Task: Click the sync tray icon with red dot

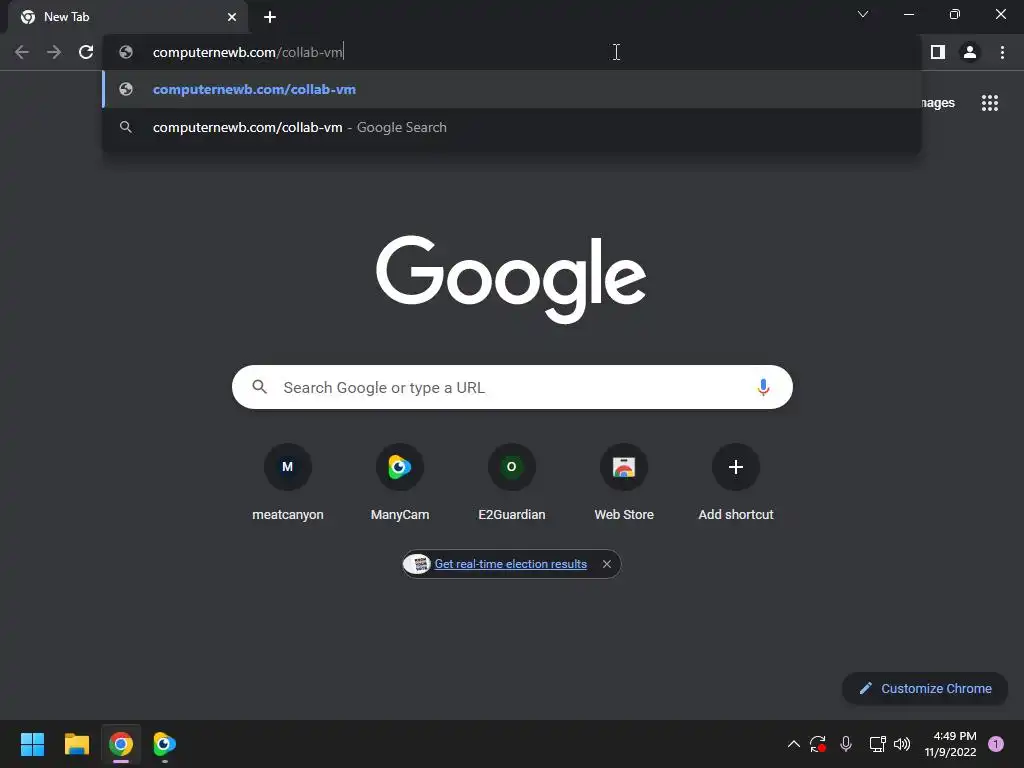Action: click(818, 744)
